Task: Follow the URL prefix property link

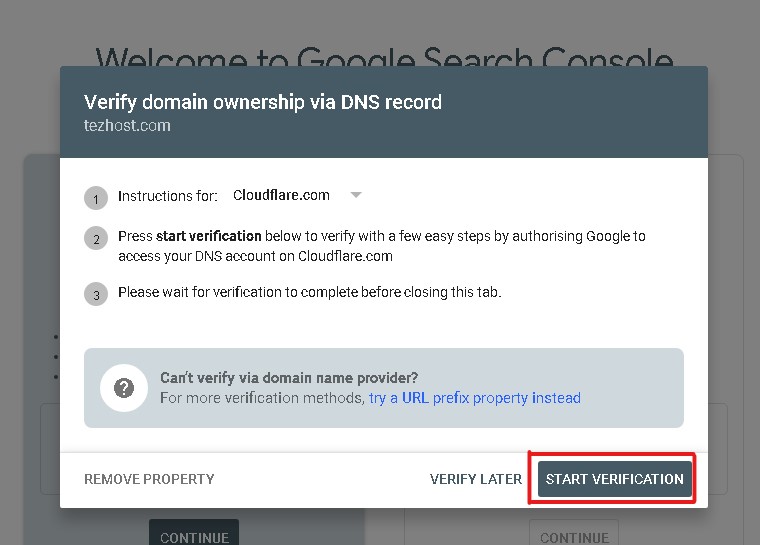Action: 475,398
